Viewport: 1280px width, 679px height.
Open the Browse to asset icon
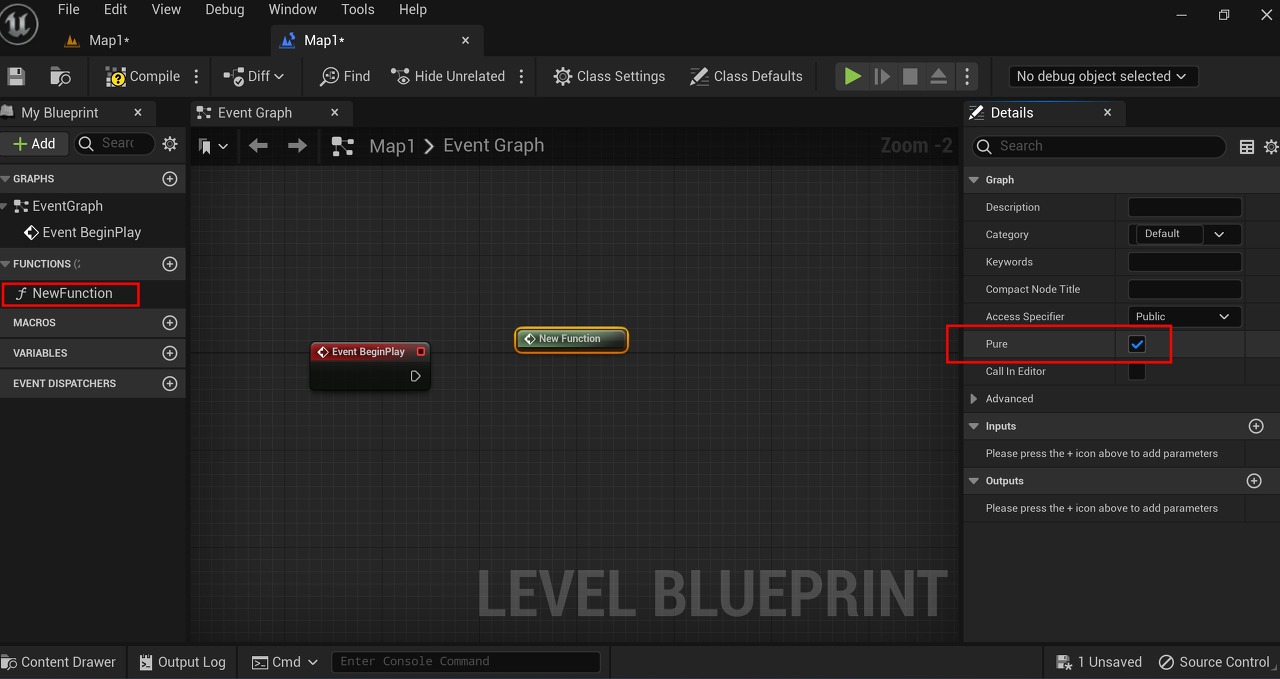61,76
